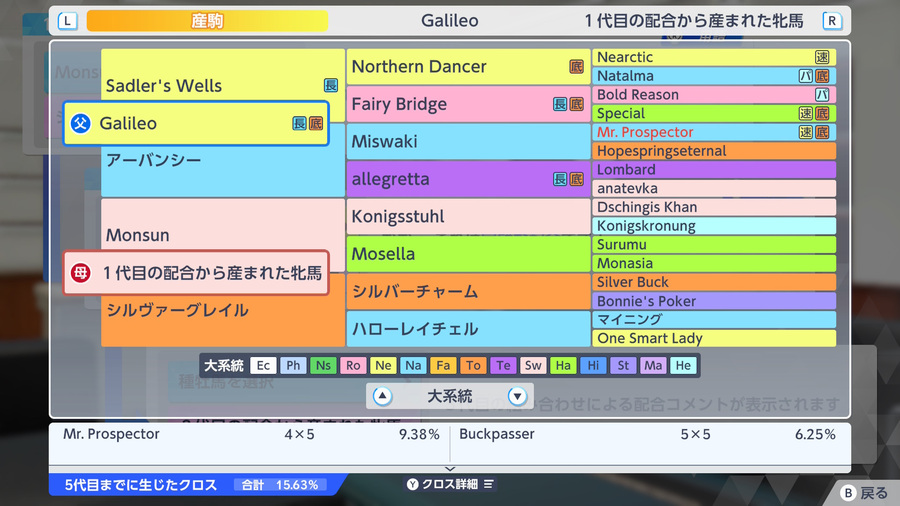Click the 母 icon on the mare row
900x506 pixels.
[81, 273]
